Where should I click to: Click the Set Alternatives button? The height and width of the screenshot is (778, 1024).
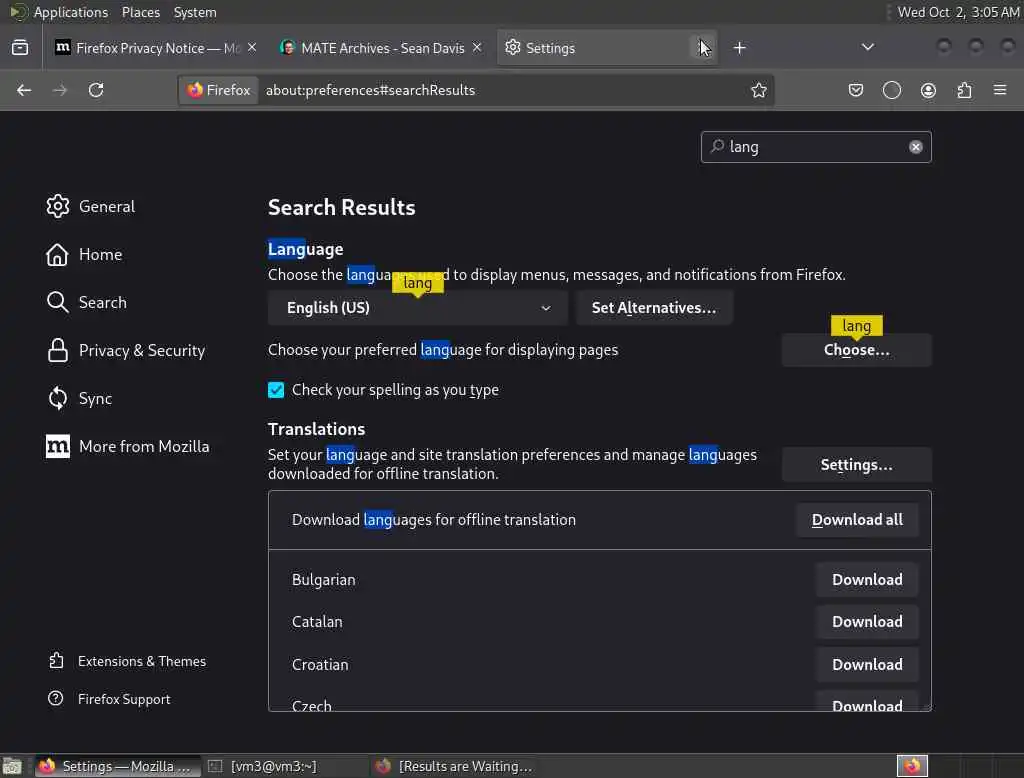pyautogui.click(x=654, y=308)
